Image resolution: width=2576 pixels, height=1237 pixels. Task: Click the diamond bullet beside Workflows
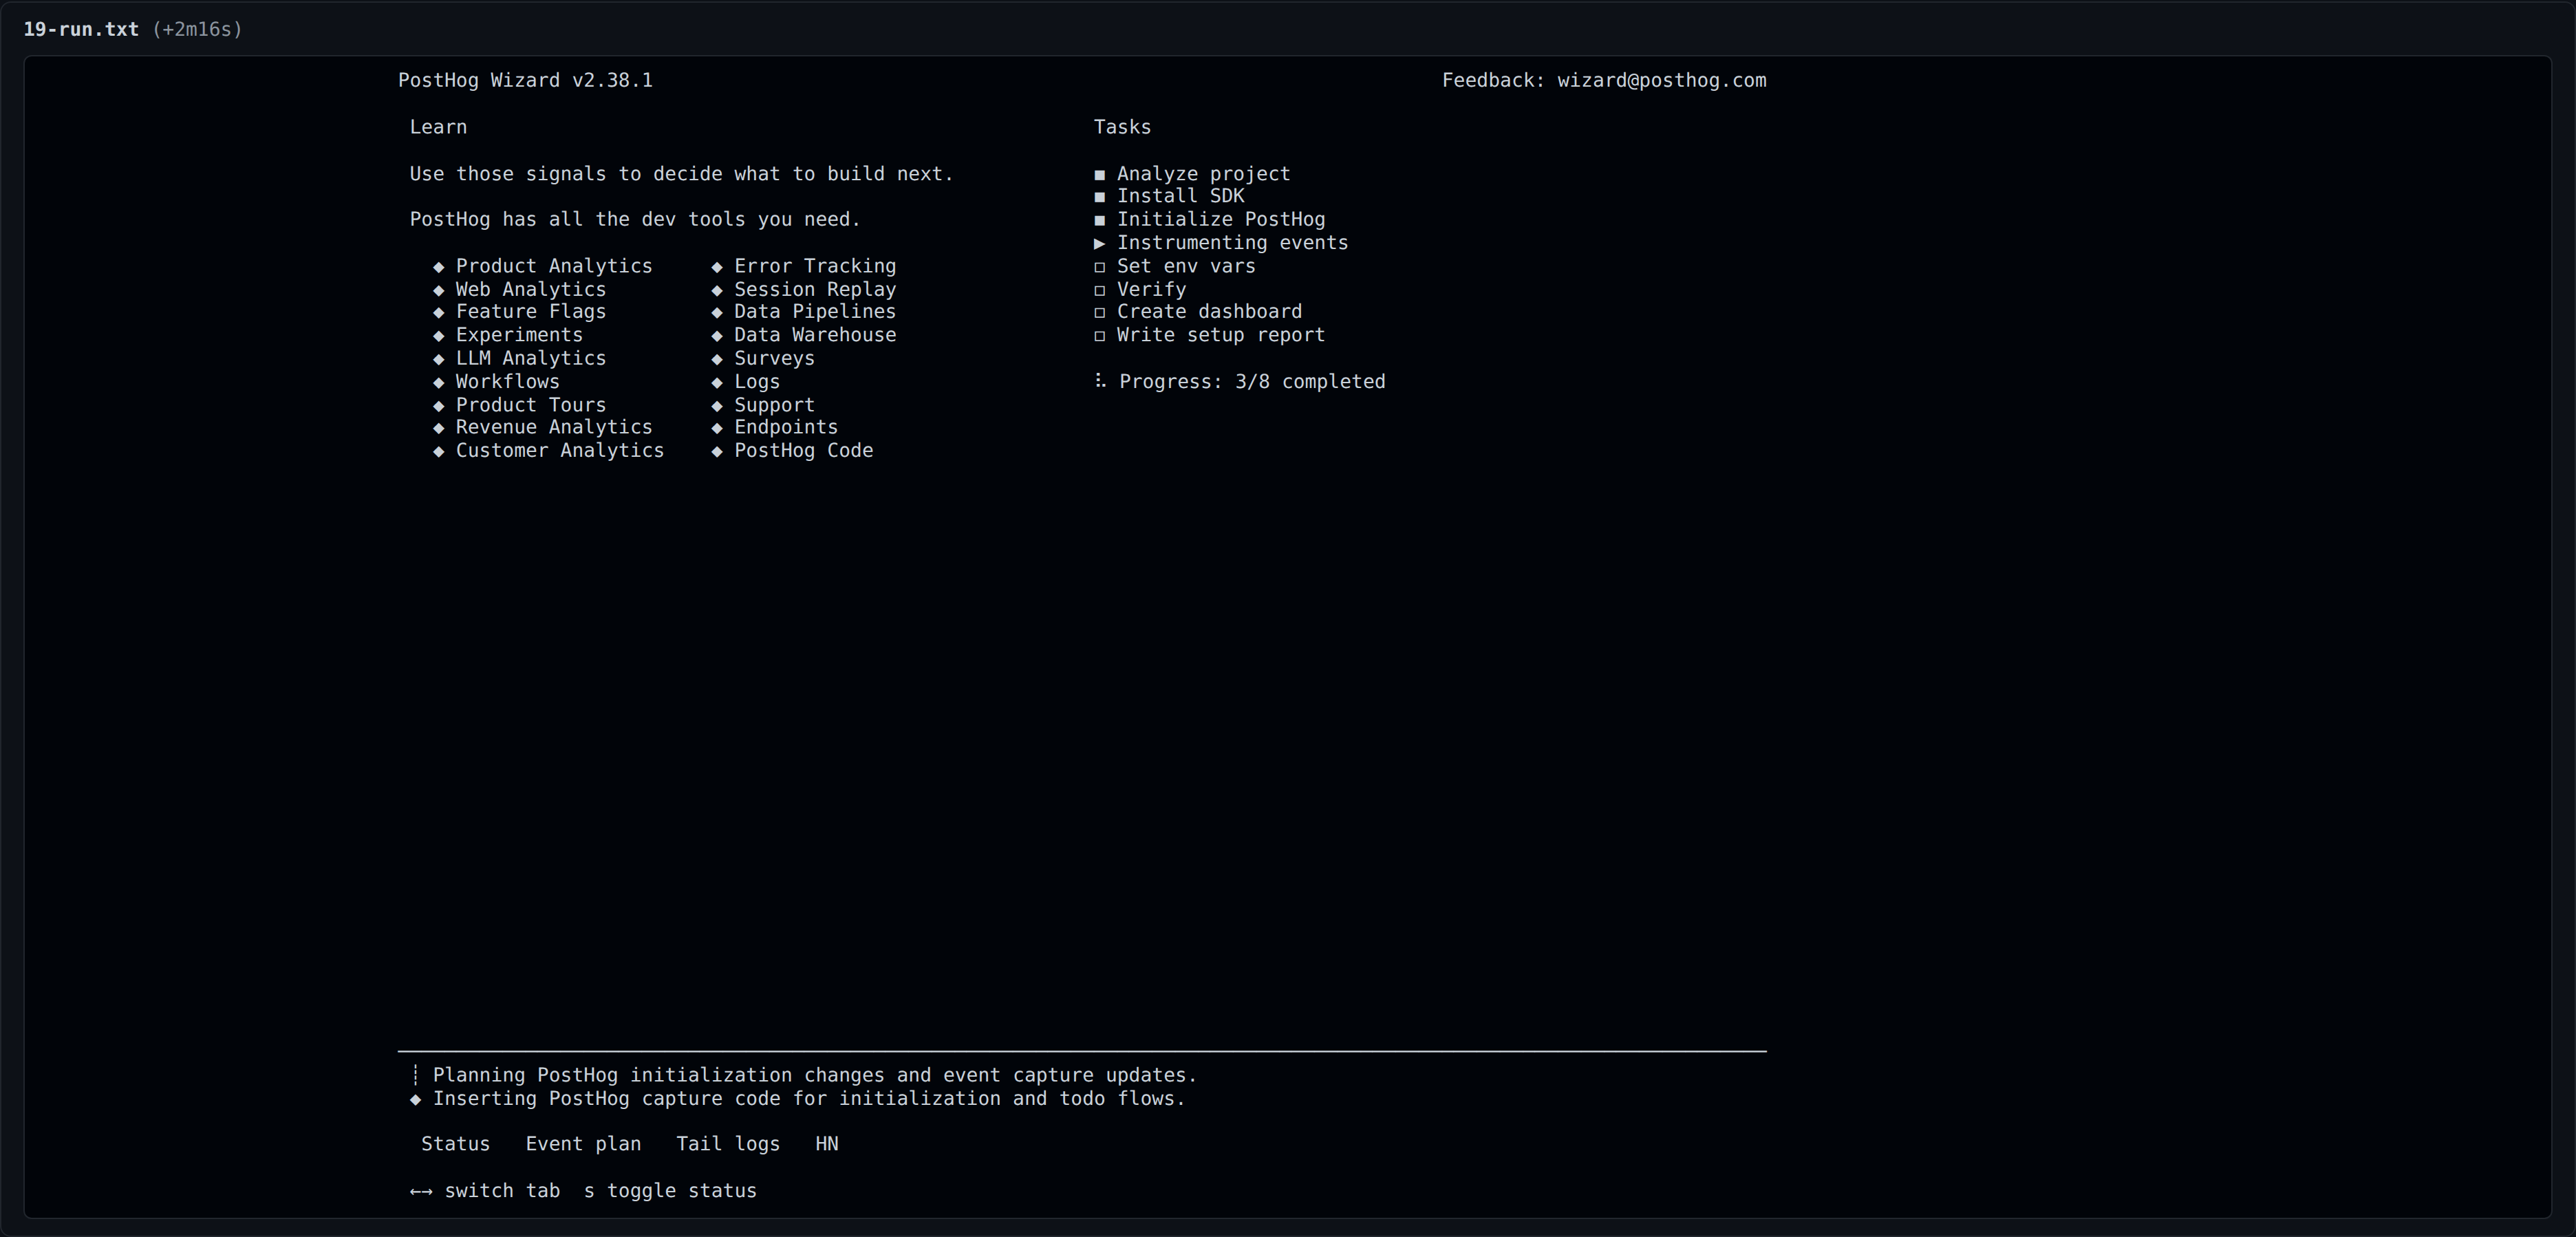point(438,382)
